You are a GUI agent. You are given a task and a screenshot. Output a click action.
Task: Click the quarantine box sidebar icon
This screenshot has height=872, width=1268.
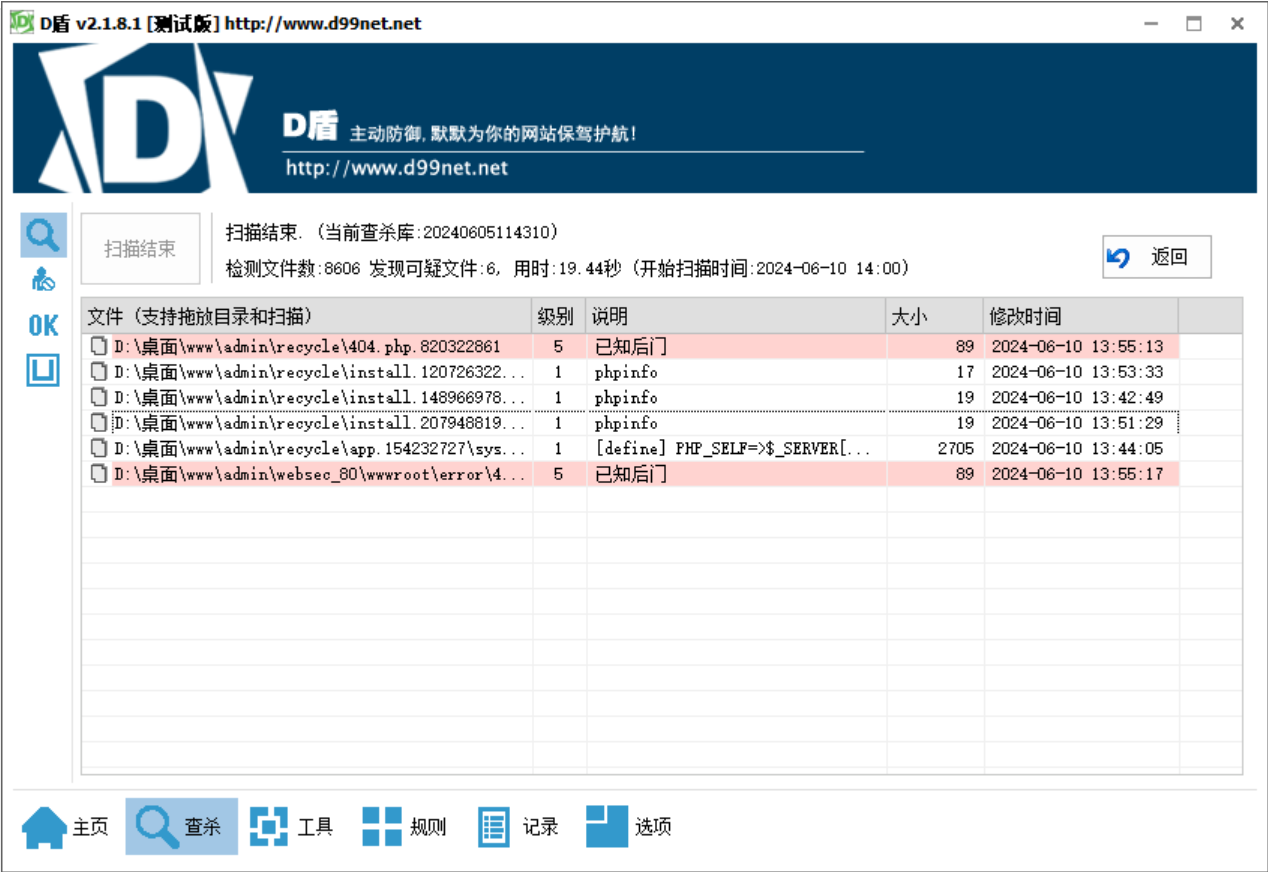coord(43,371)
